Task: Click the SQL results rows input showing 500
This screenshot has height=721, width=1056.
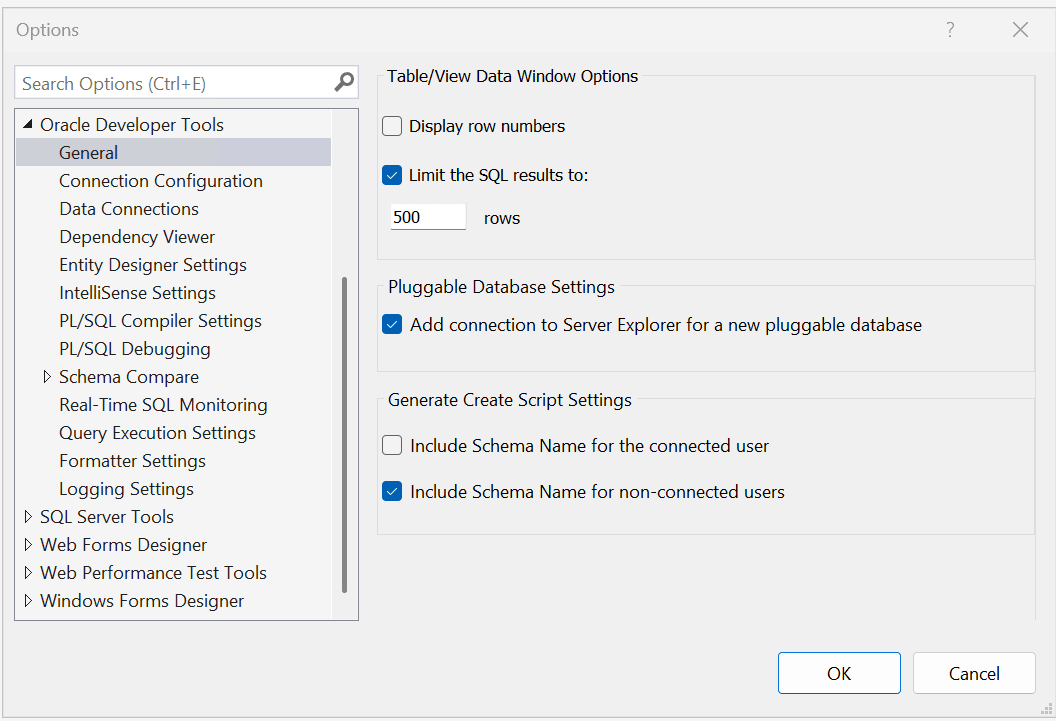Action: pos(427,216)
